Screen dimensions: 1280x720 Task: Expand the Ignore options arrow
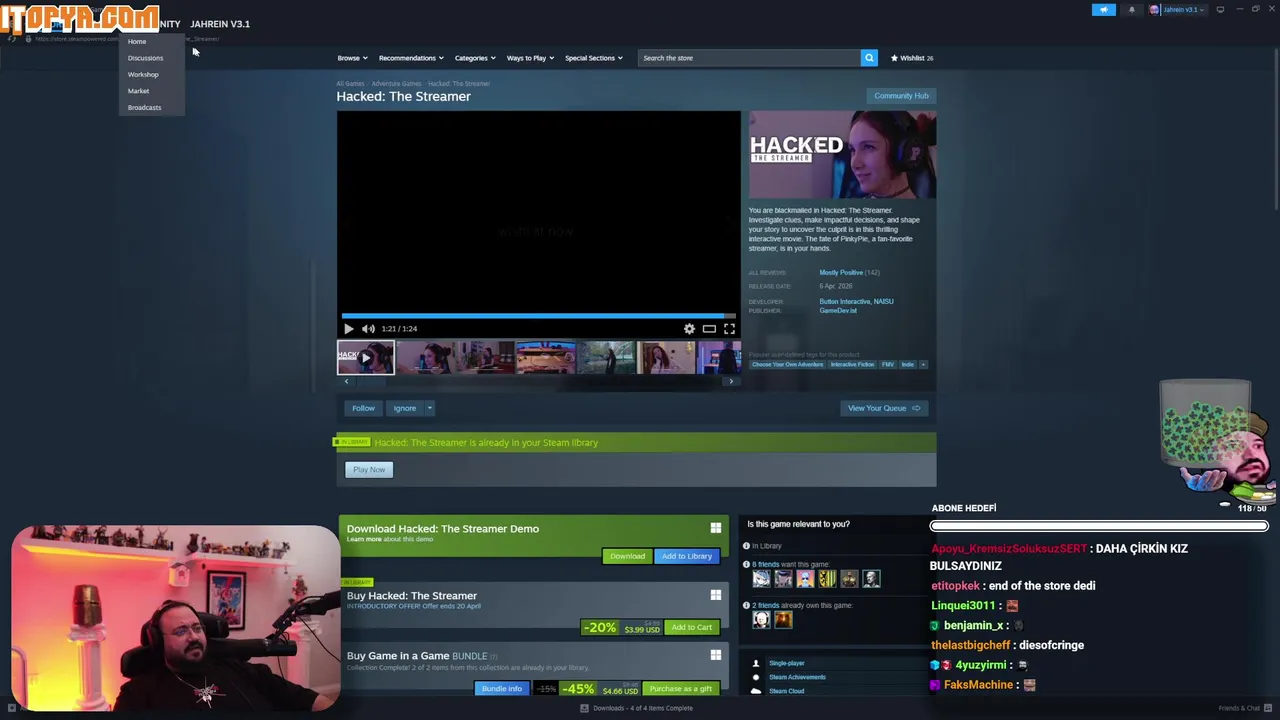(429, 408)
